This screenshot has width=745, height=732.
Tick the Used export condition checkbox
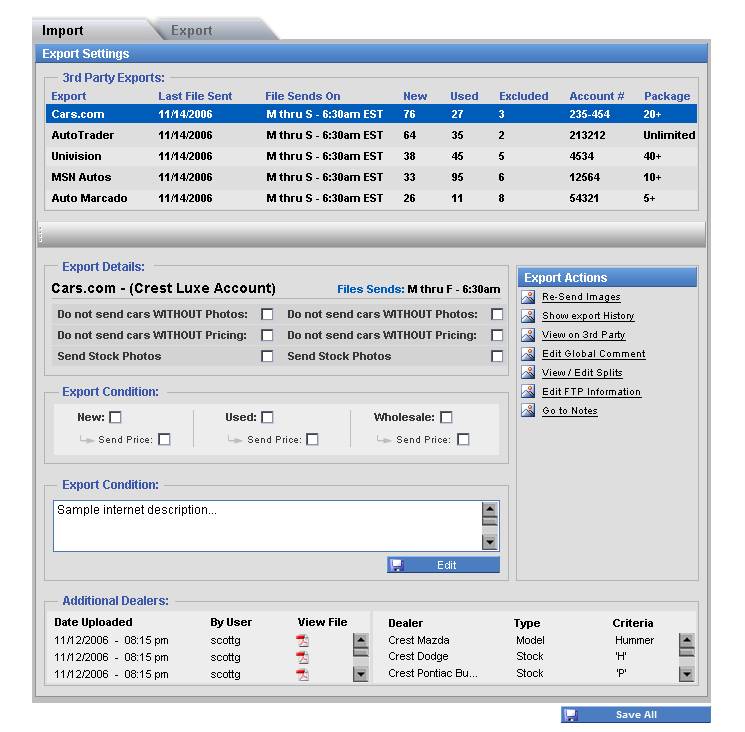pos(267,417)
